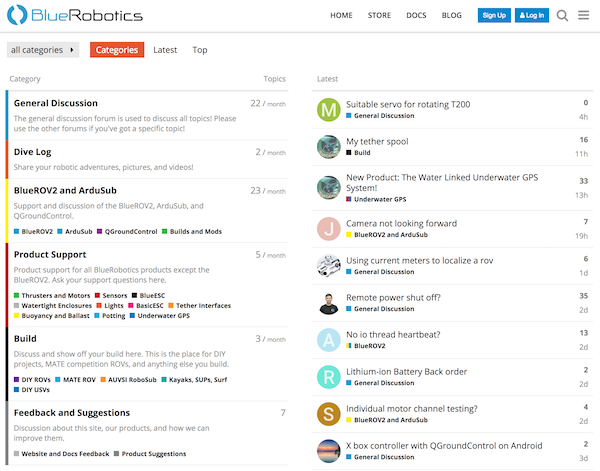
Task: Expand the all categories dropdown
Action: click(42, 50)
